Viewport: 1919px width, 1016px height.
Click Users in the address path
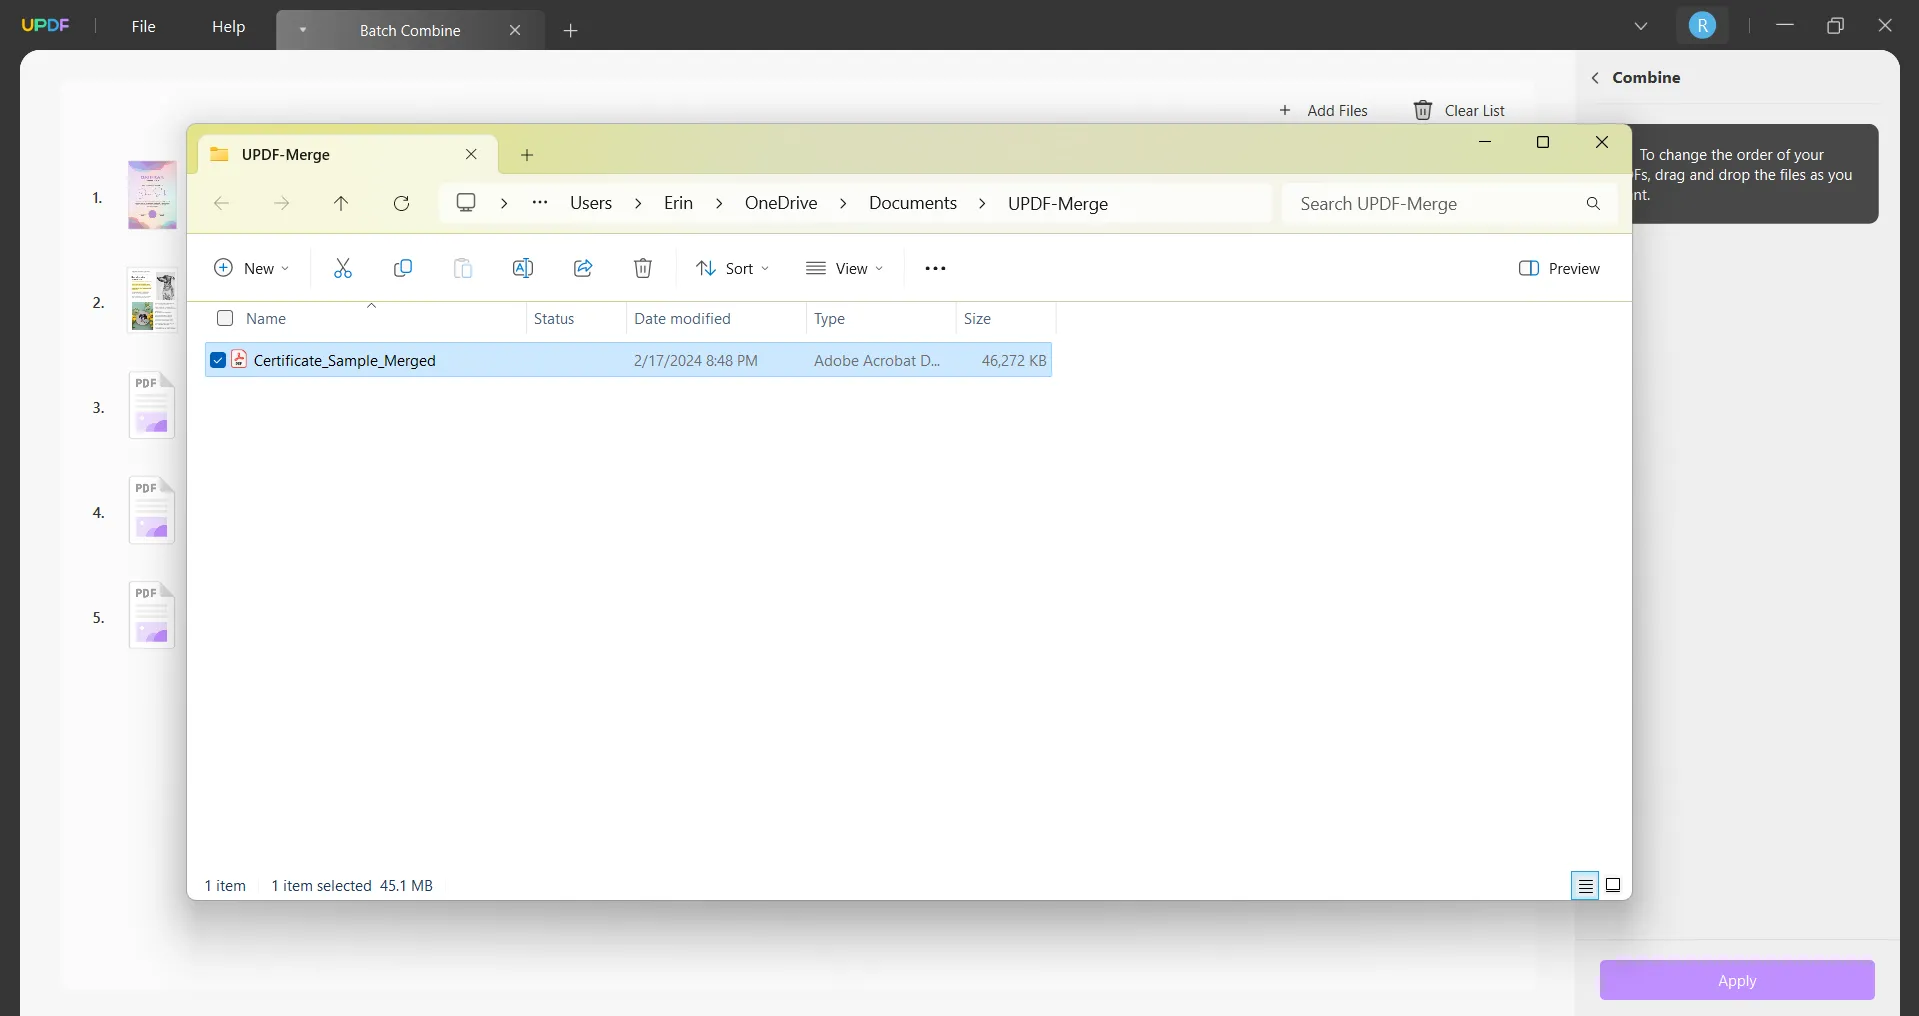click(x=591, y=203)
